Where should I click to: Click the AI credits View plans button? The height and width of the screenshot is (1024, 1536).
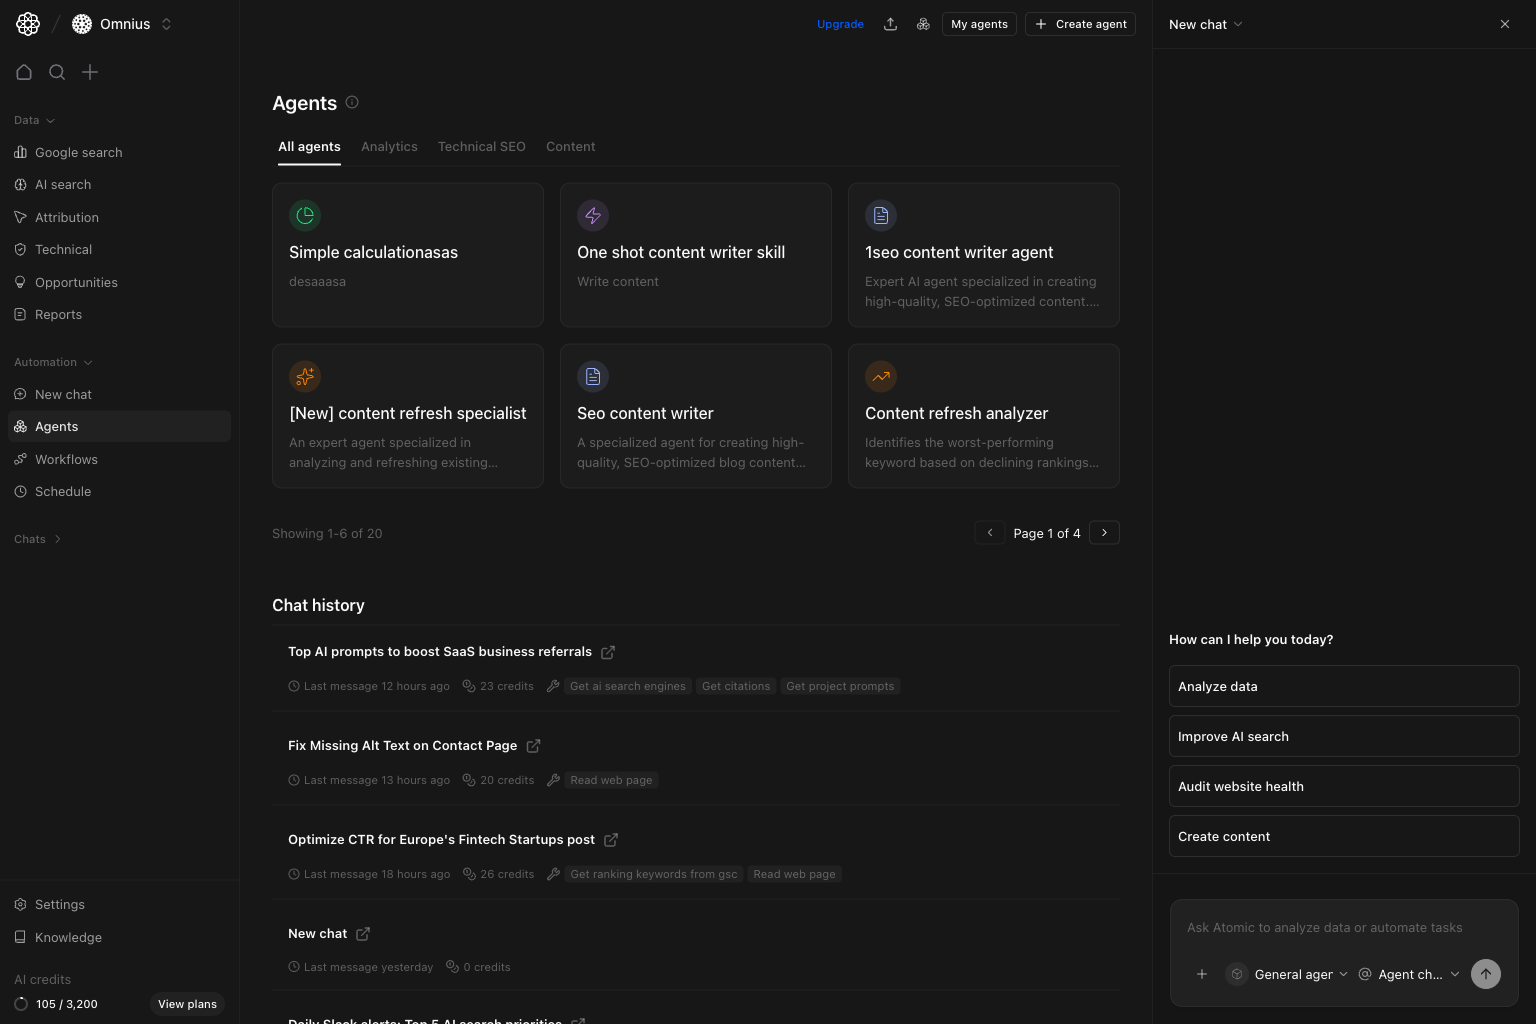[x=186, y=1004]
